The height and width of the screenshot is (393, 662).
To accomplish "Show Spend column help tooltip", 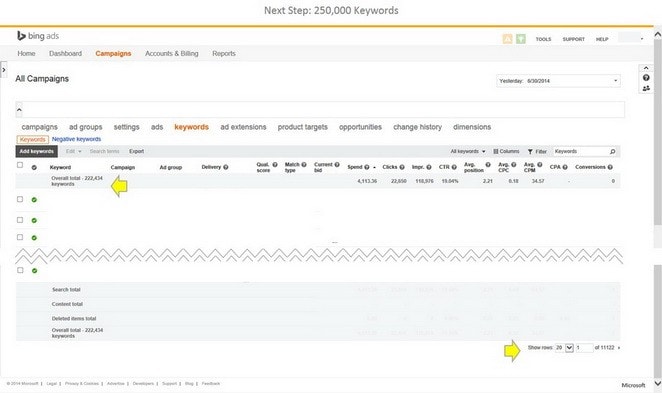I will 367,167.
